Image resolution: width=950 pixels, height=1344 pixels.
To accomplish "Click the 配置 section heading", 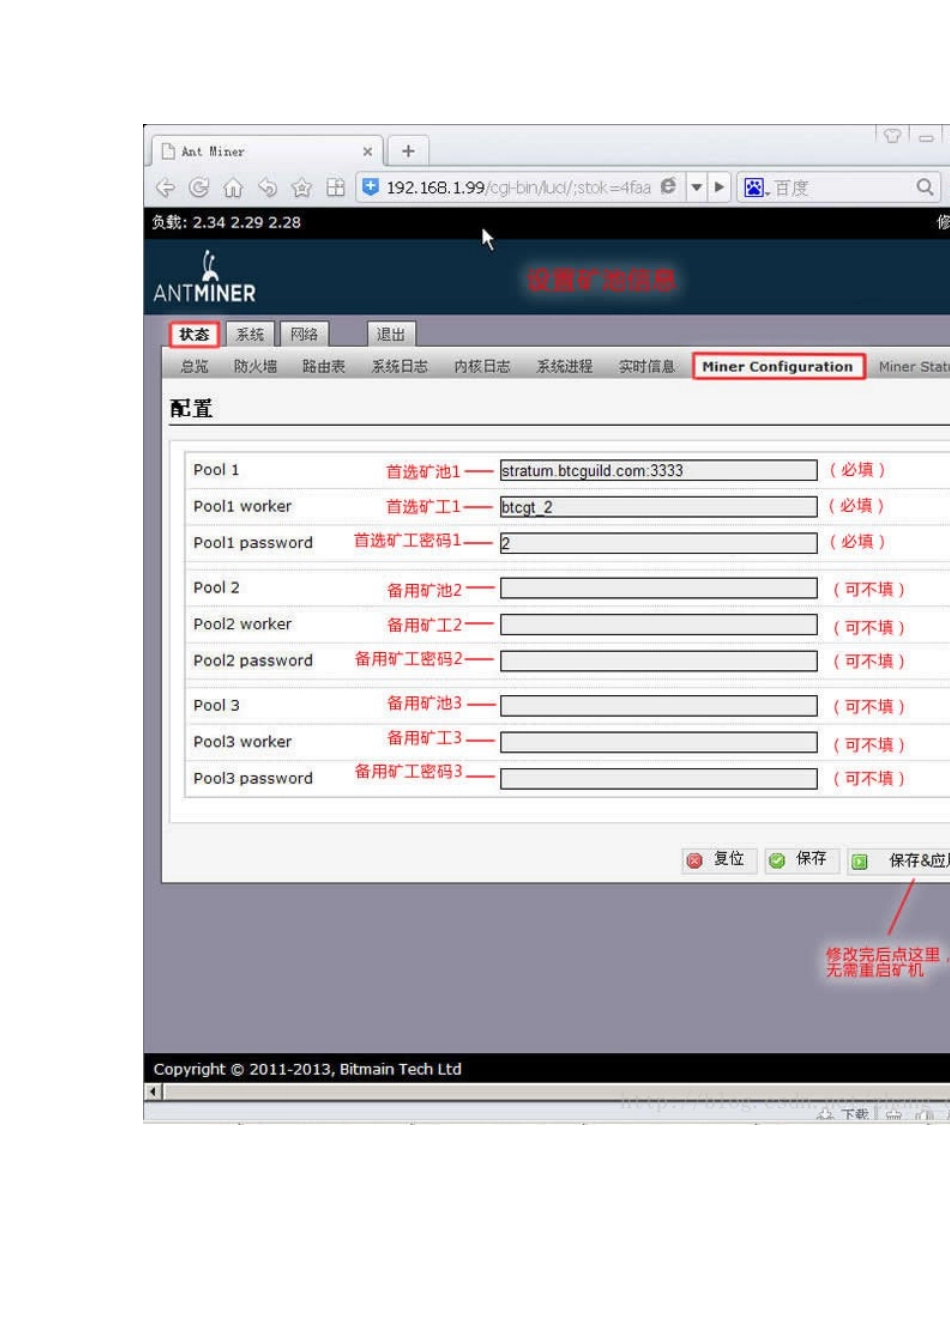I will tap(191, 408).
